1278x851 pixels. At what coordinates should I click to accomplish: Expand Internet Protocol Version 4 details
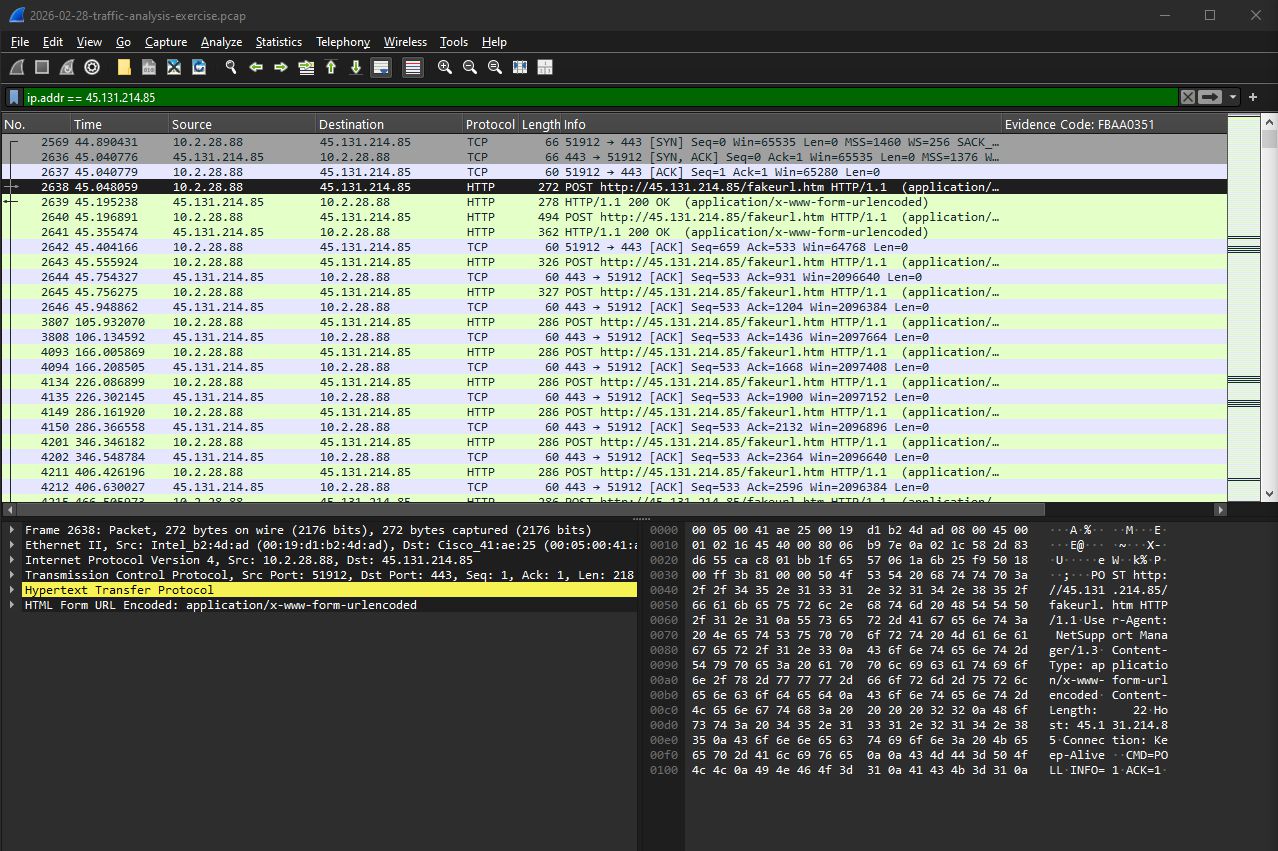(x=11, y=560)
